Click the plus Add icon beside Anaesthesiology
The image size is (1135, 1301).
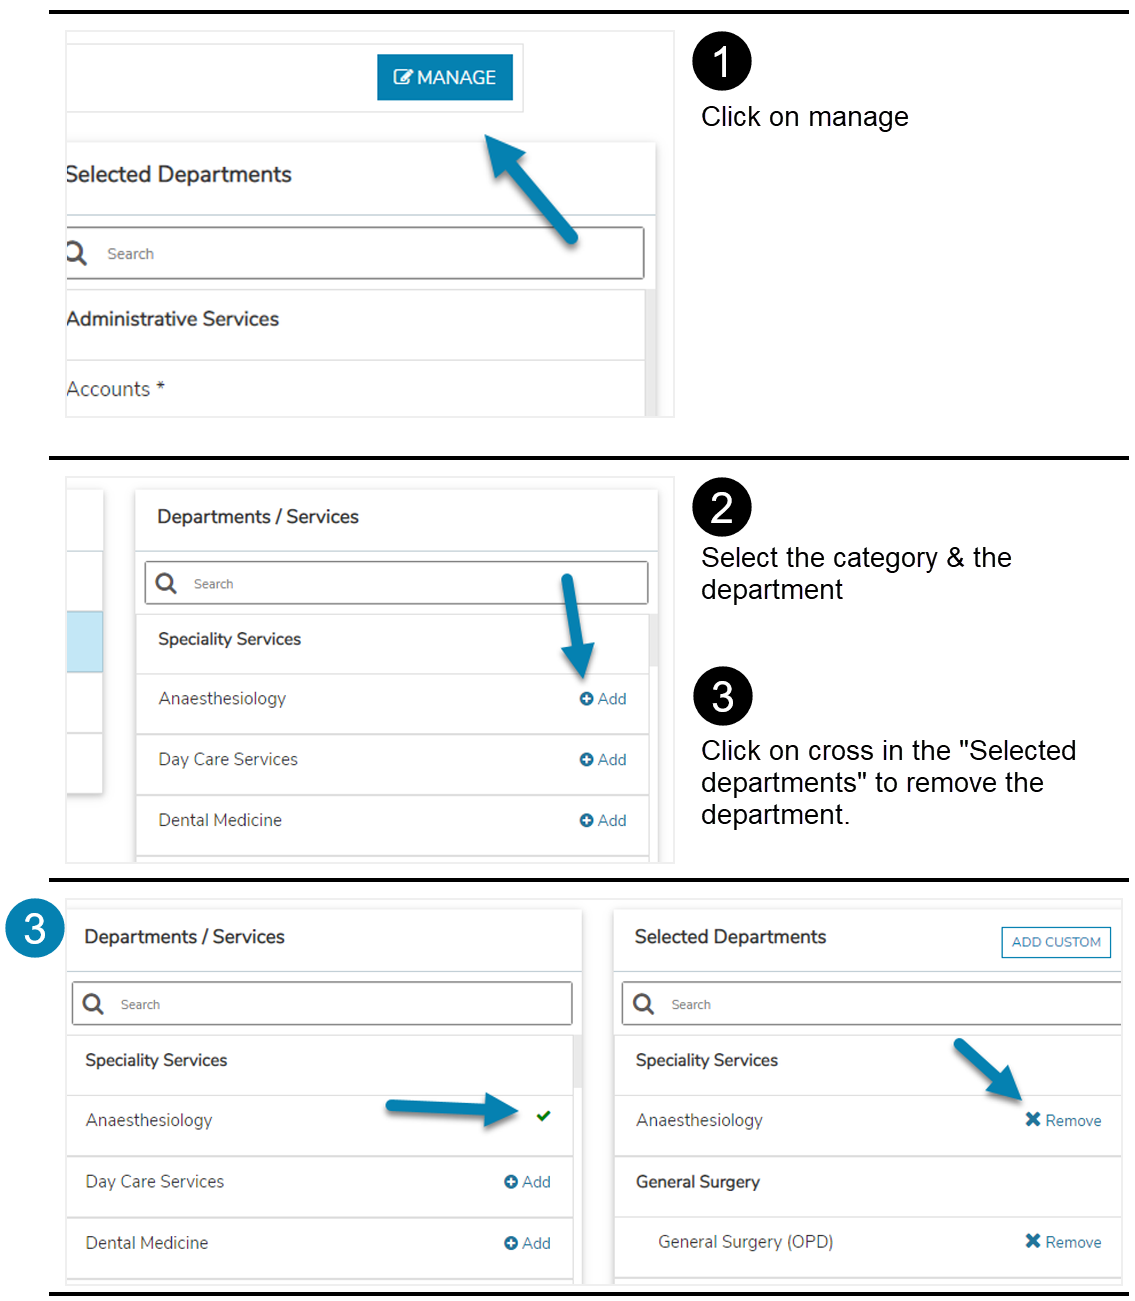[x=587, y=699]
